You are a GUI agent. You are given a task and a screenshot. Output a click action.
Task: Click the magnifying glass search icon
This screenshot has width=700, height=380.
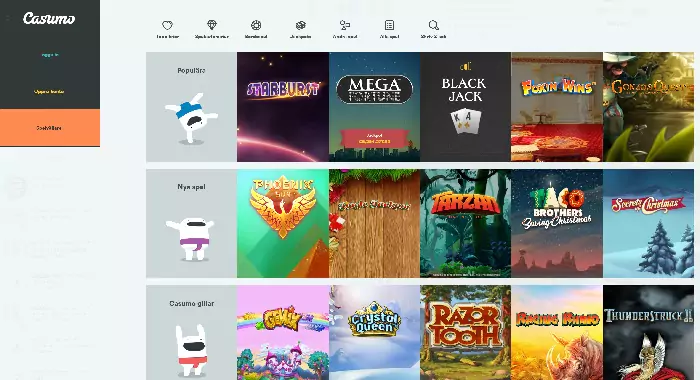(433, 25)
